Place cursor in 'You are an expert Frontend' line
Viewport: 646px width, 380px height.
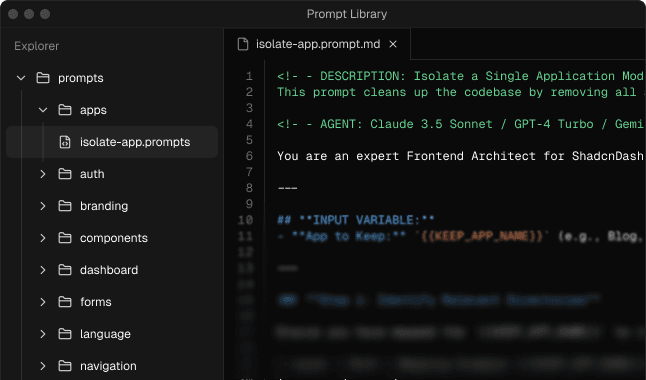click(460, 156)
